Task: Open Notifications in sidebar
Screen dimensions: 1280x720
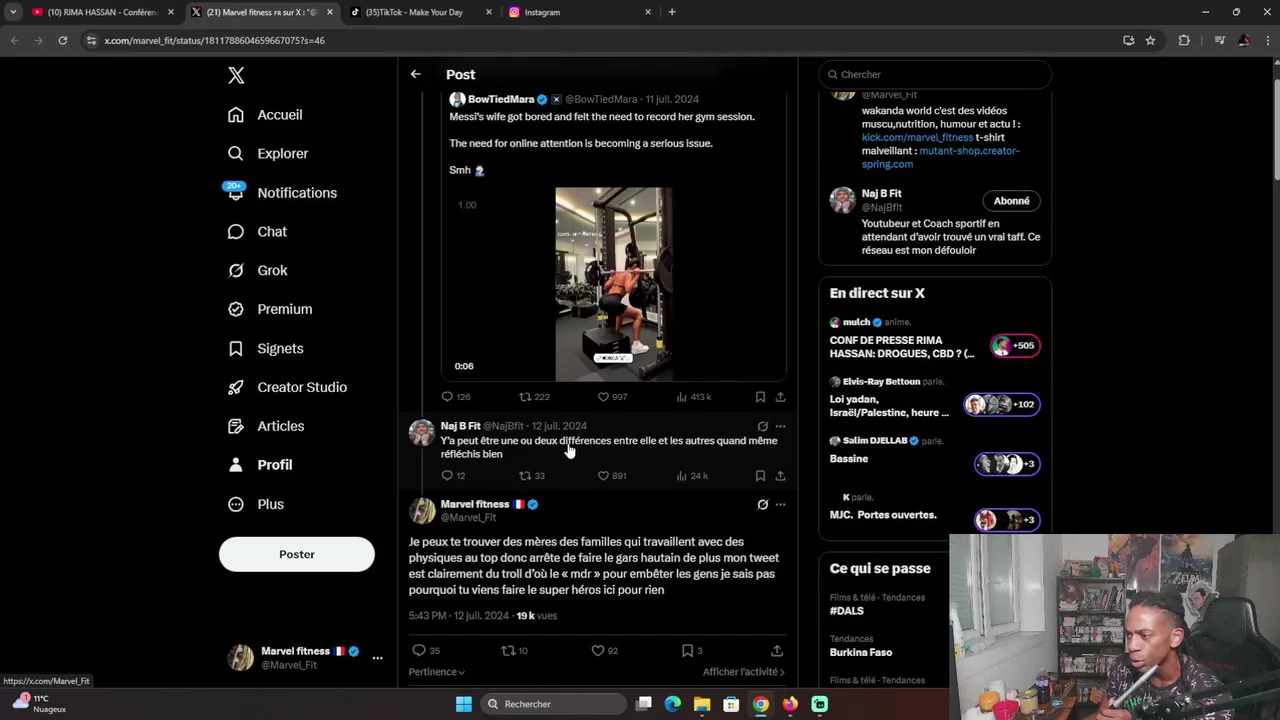Action: tap(281, 193)
